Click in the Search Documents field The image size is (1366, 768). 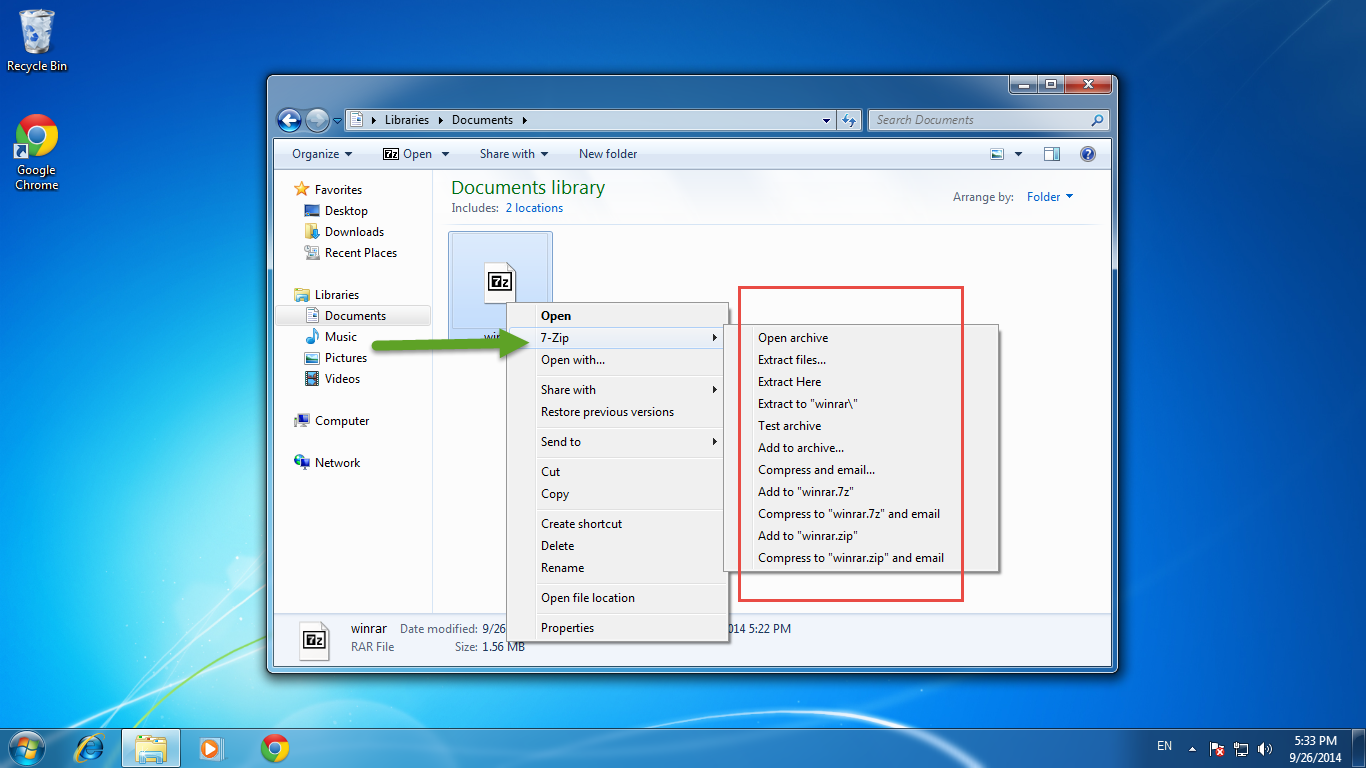pyautogui.click(x=978, y=120)
